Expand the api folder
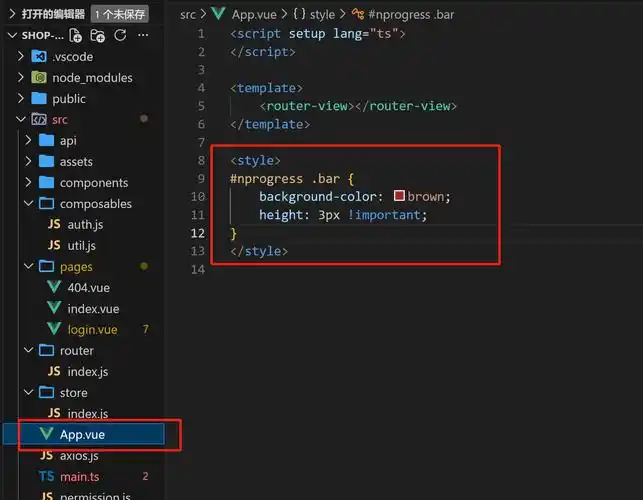 pos(28,140)
